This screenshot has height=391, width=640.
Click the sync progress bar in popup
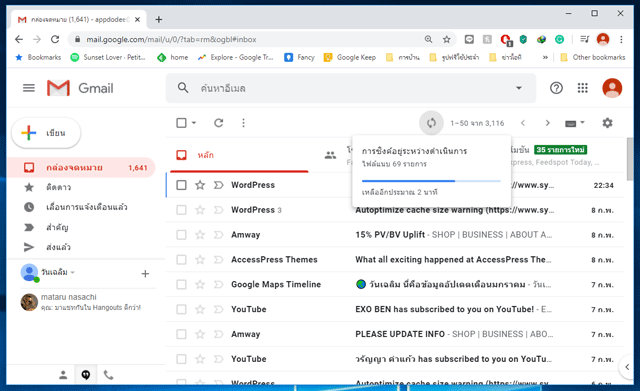(431, 181)
